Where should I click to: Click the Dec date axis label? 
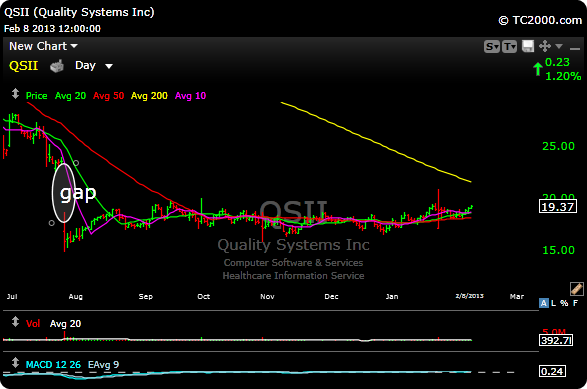coord(331,297)
